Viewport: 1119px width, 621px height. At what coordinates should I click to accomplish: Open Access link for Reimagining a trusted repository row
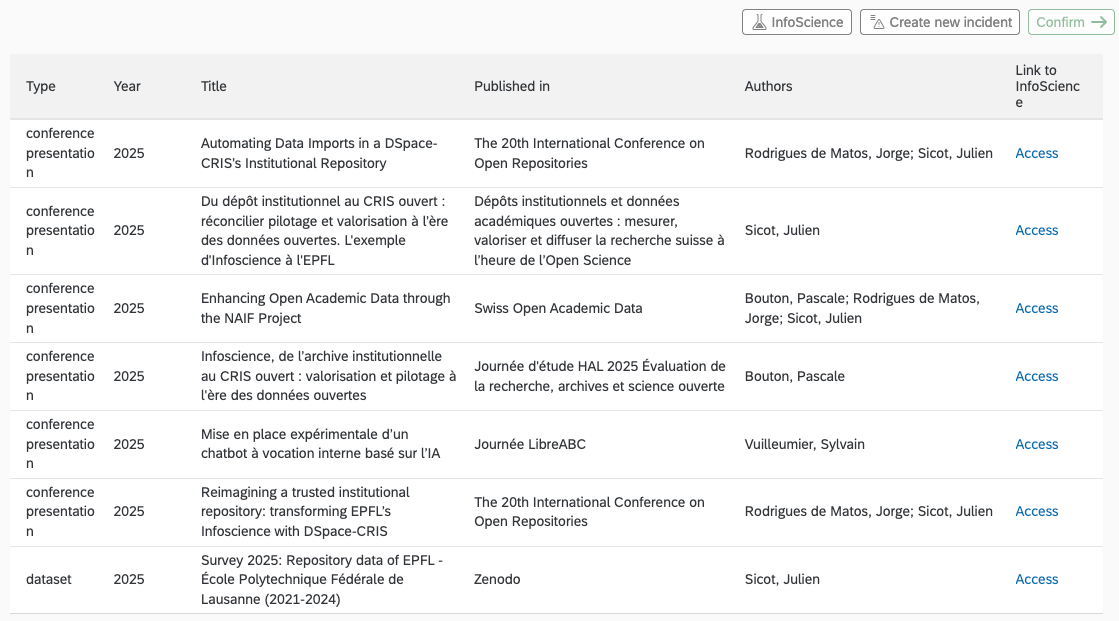click(1036, 511)
